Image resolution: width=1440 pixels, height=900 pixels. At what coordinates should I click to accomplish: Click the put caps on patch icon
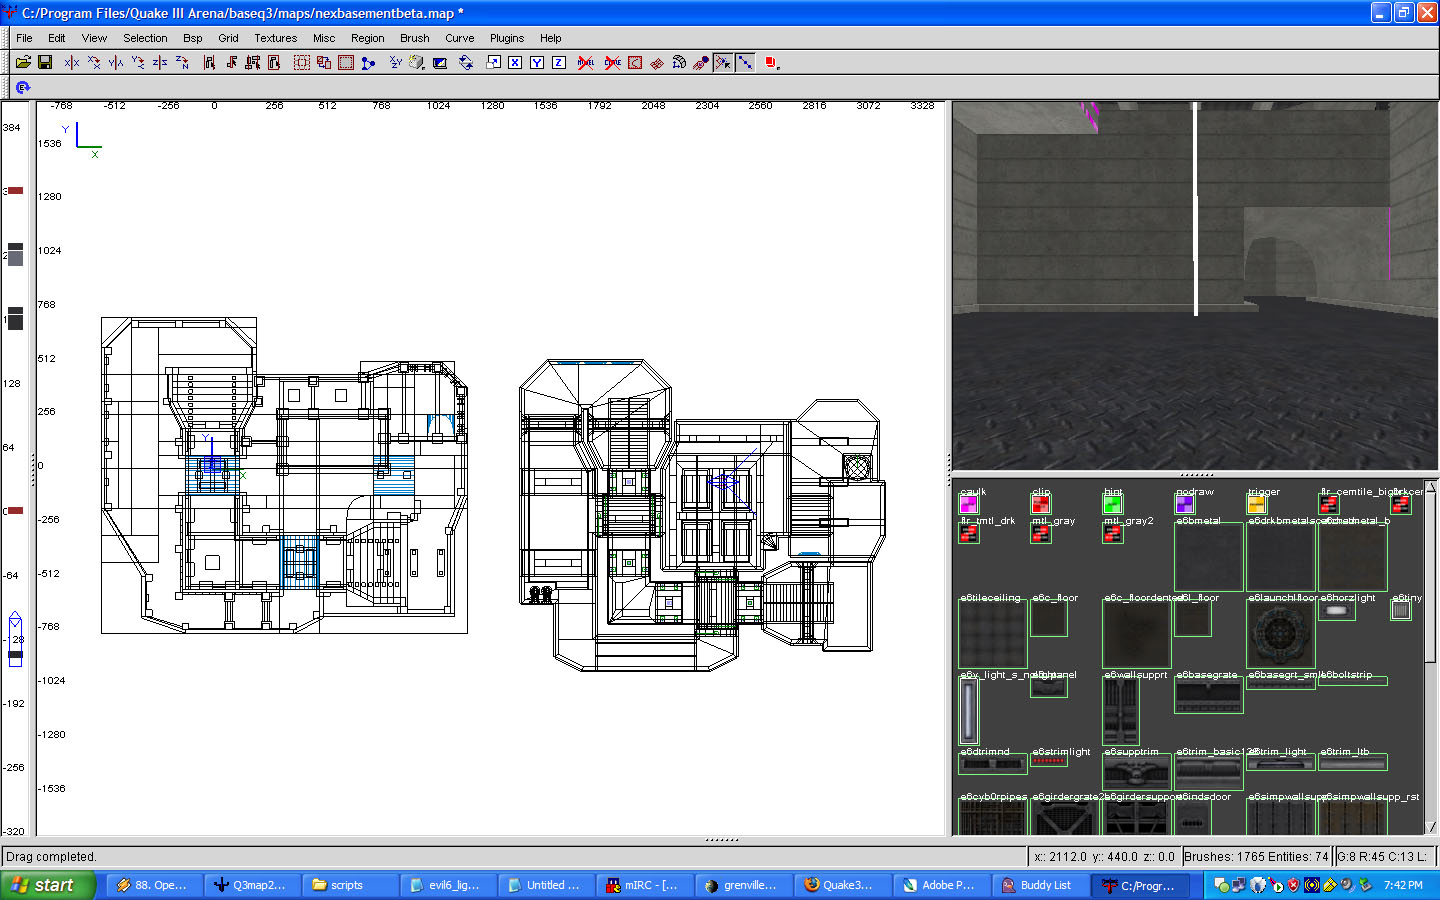pyautogui.click(x=701, y=62)
